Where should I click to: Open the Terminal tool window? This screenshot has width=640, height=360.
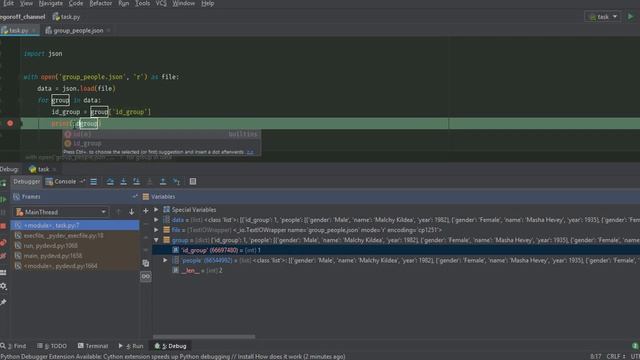[x=93, y=346]
